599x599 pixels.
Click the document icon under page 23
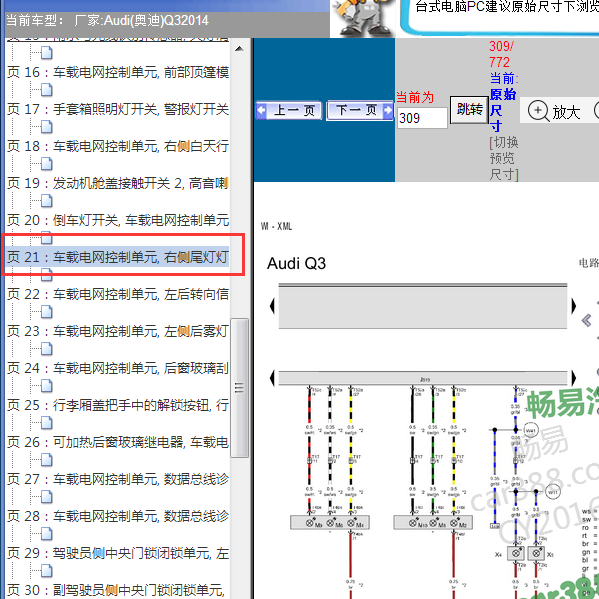tap(47, 349)
